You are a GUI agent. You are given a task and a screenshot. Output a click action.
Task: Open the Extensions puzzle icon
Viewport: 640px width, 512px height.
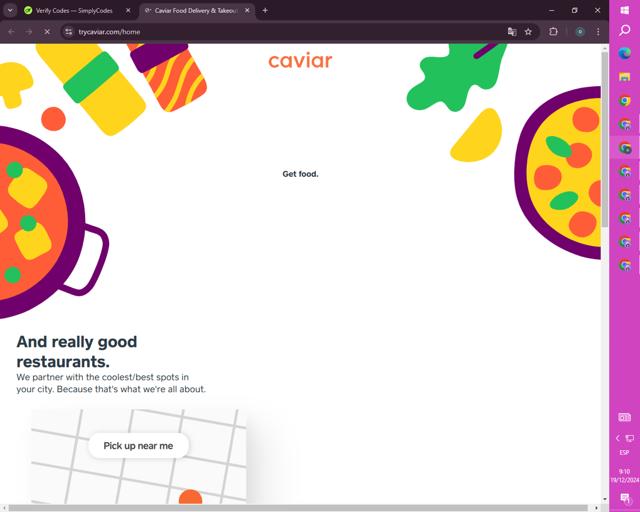(x=553, y=32)
